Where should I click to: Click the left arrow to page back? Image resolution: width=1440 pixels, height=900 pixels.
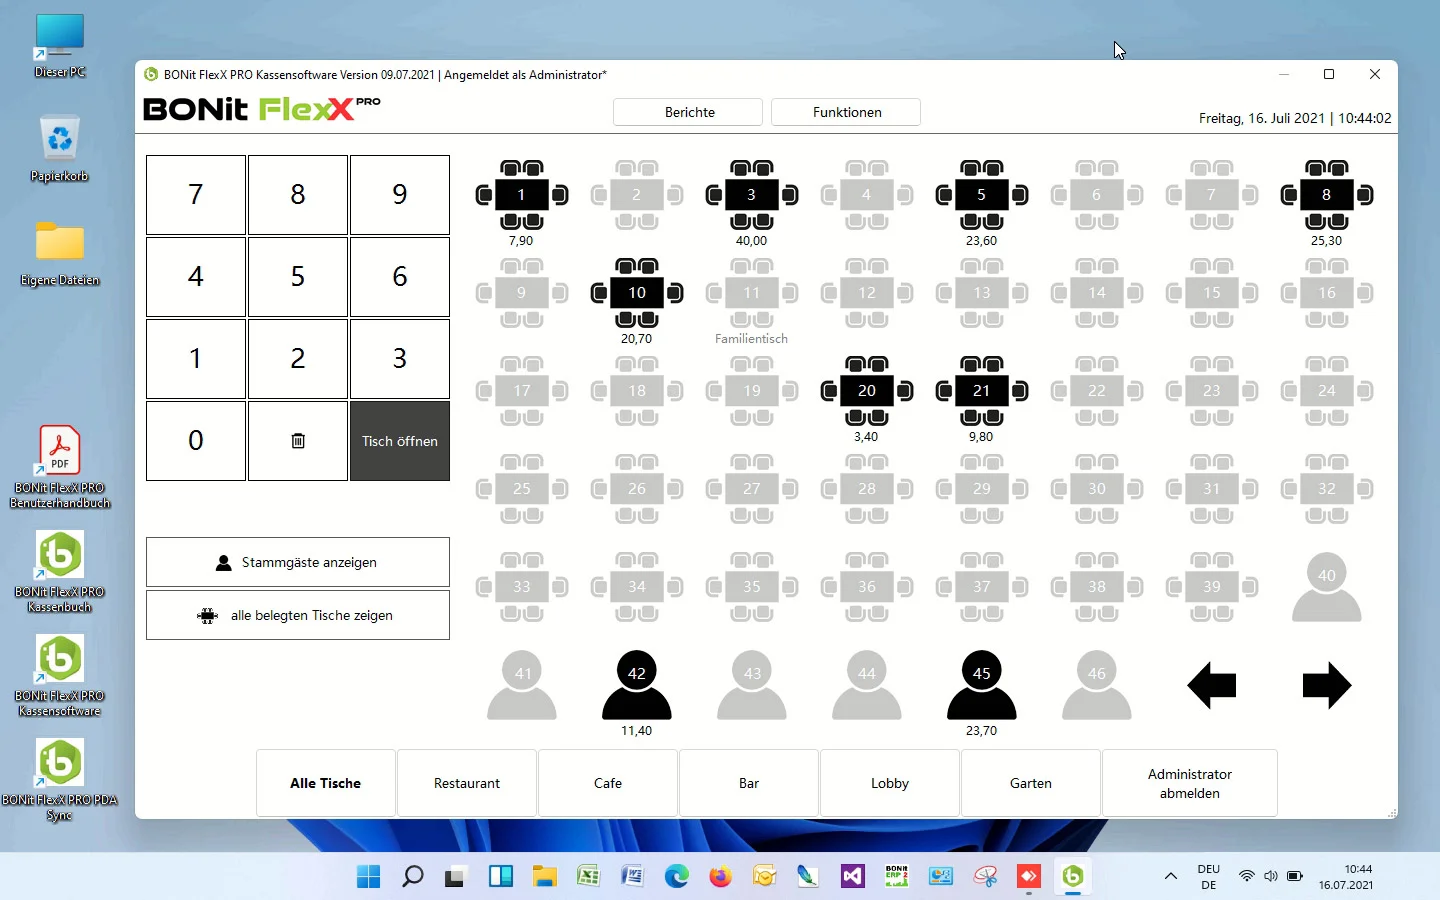coord(1212,686)
